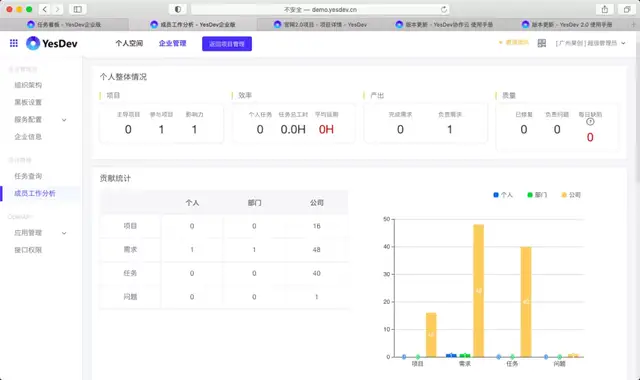Open the nine-dot app grid icon
This screenshot has height=380, width=640.
[x=13, y=43]
